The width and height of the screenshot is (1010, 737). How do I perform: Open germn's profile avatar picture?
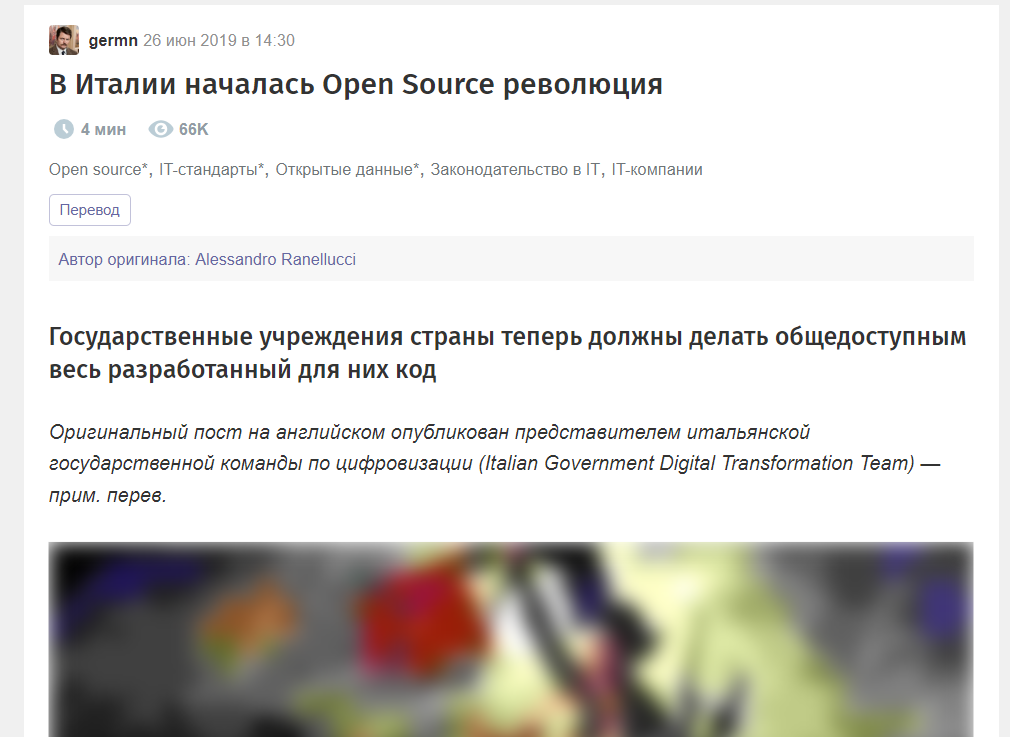point(64,40)
